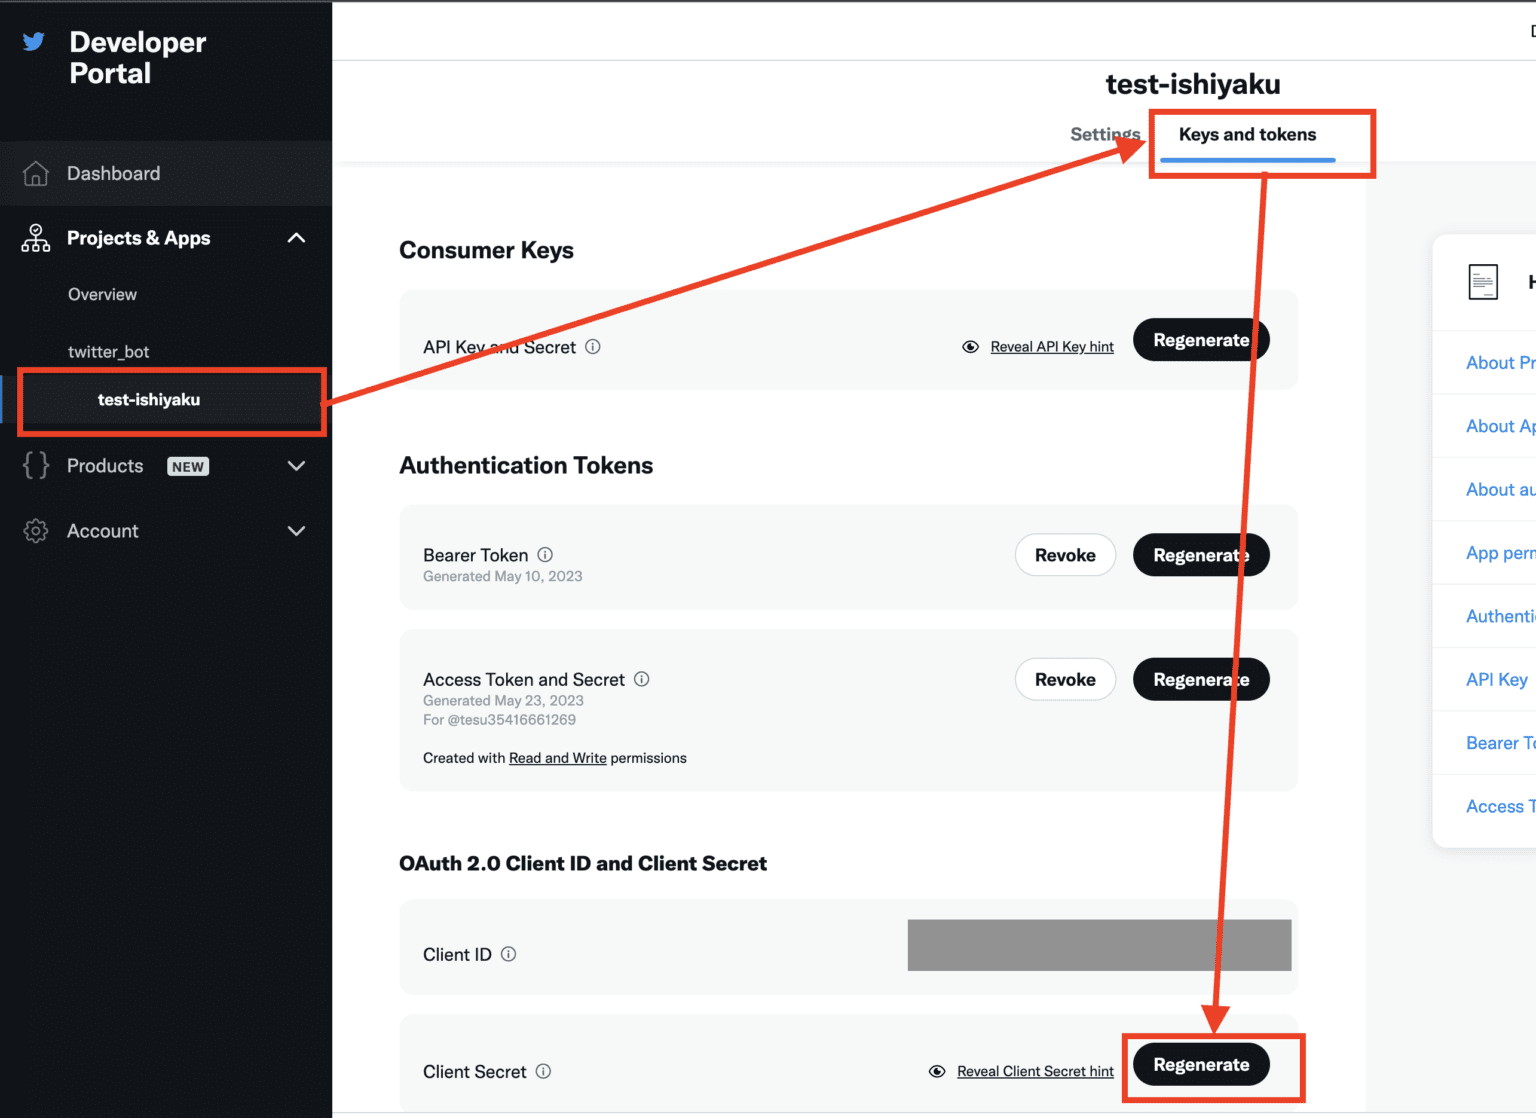The height and width of the screenshot is (1118, 1536).
Task: Click the Twitter bird logo
Action: [34, 42]
